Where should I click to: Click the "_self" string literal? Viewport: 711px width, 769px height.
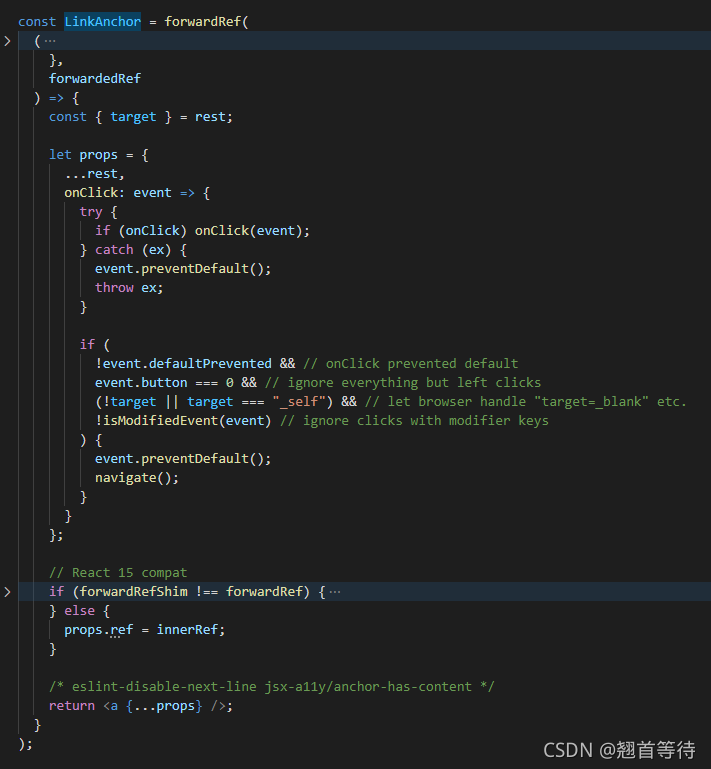click(x=299, y=402)
